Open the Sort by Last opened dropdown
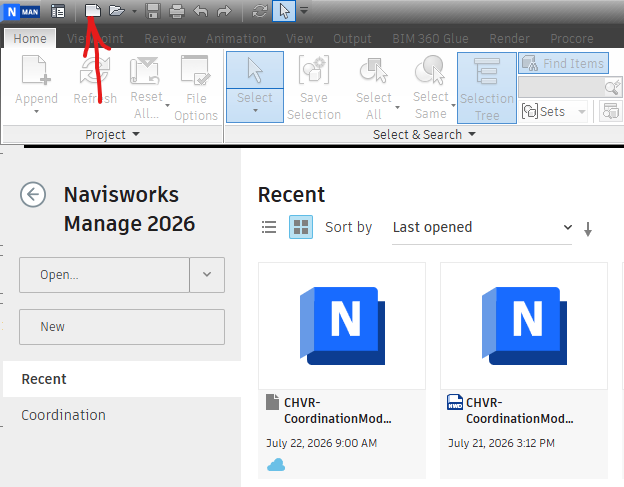Image resolution: width=624 pixels, height=487 pixels. [x=482, y=228]
